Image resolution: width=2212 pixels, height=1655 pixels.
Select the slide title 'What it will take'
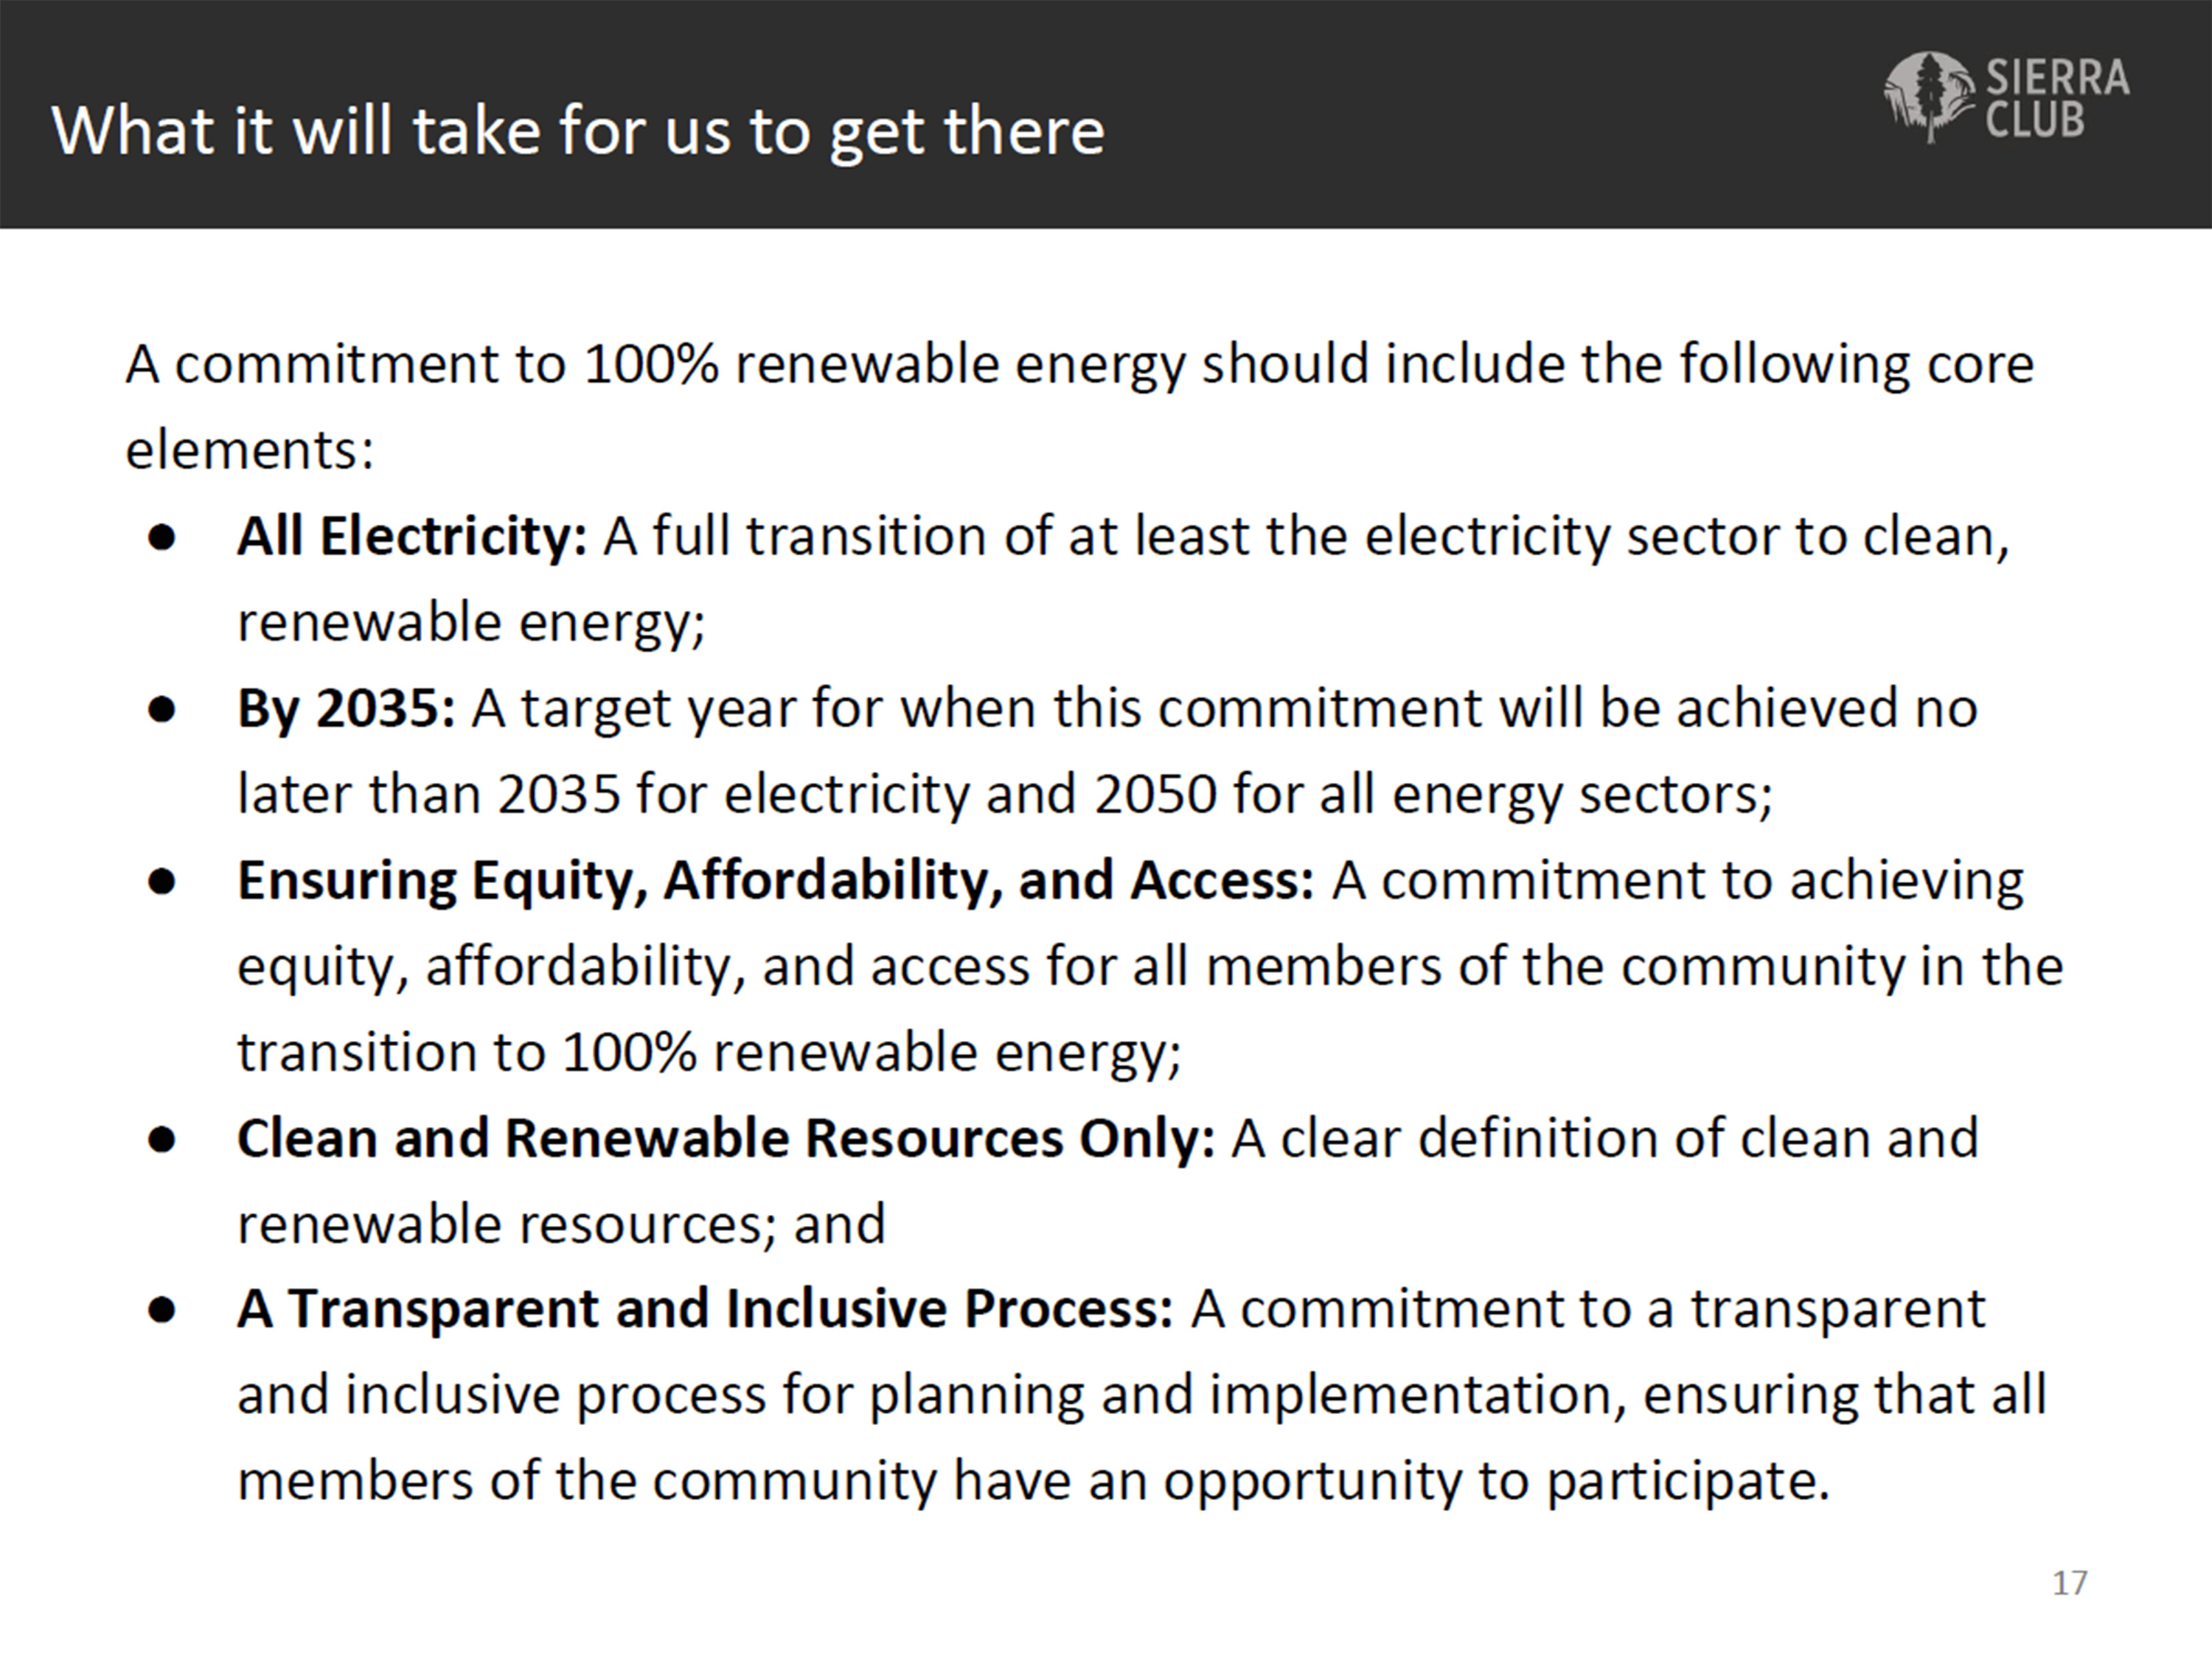(578, 130)
